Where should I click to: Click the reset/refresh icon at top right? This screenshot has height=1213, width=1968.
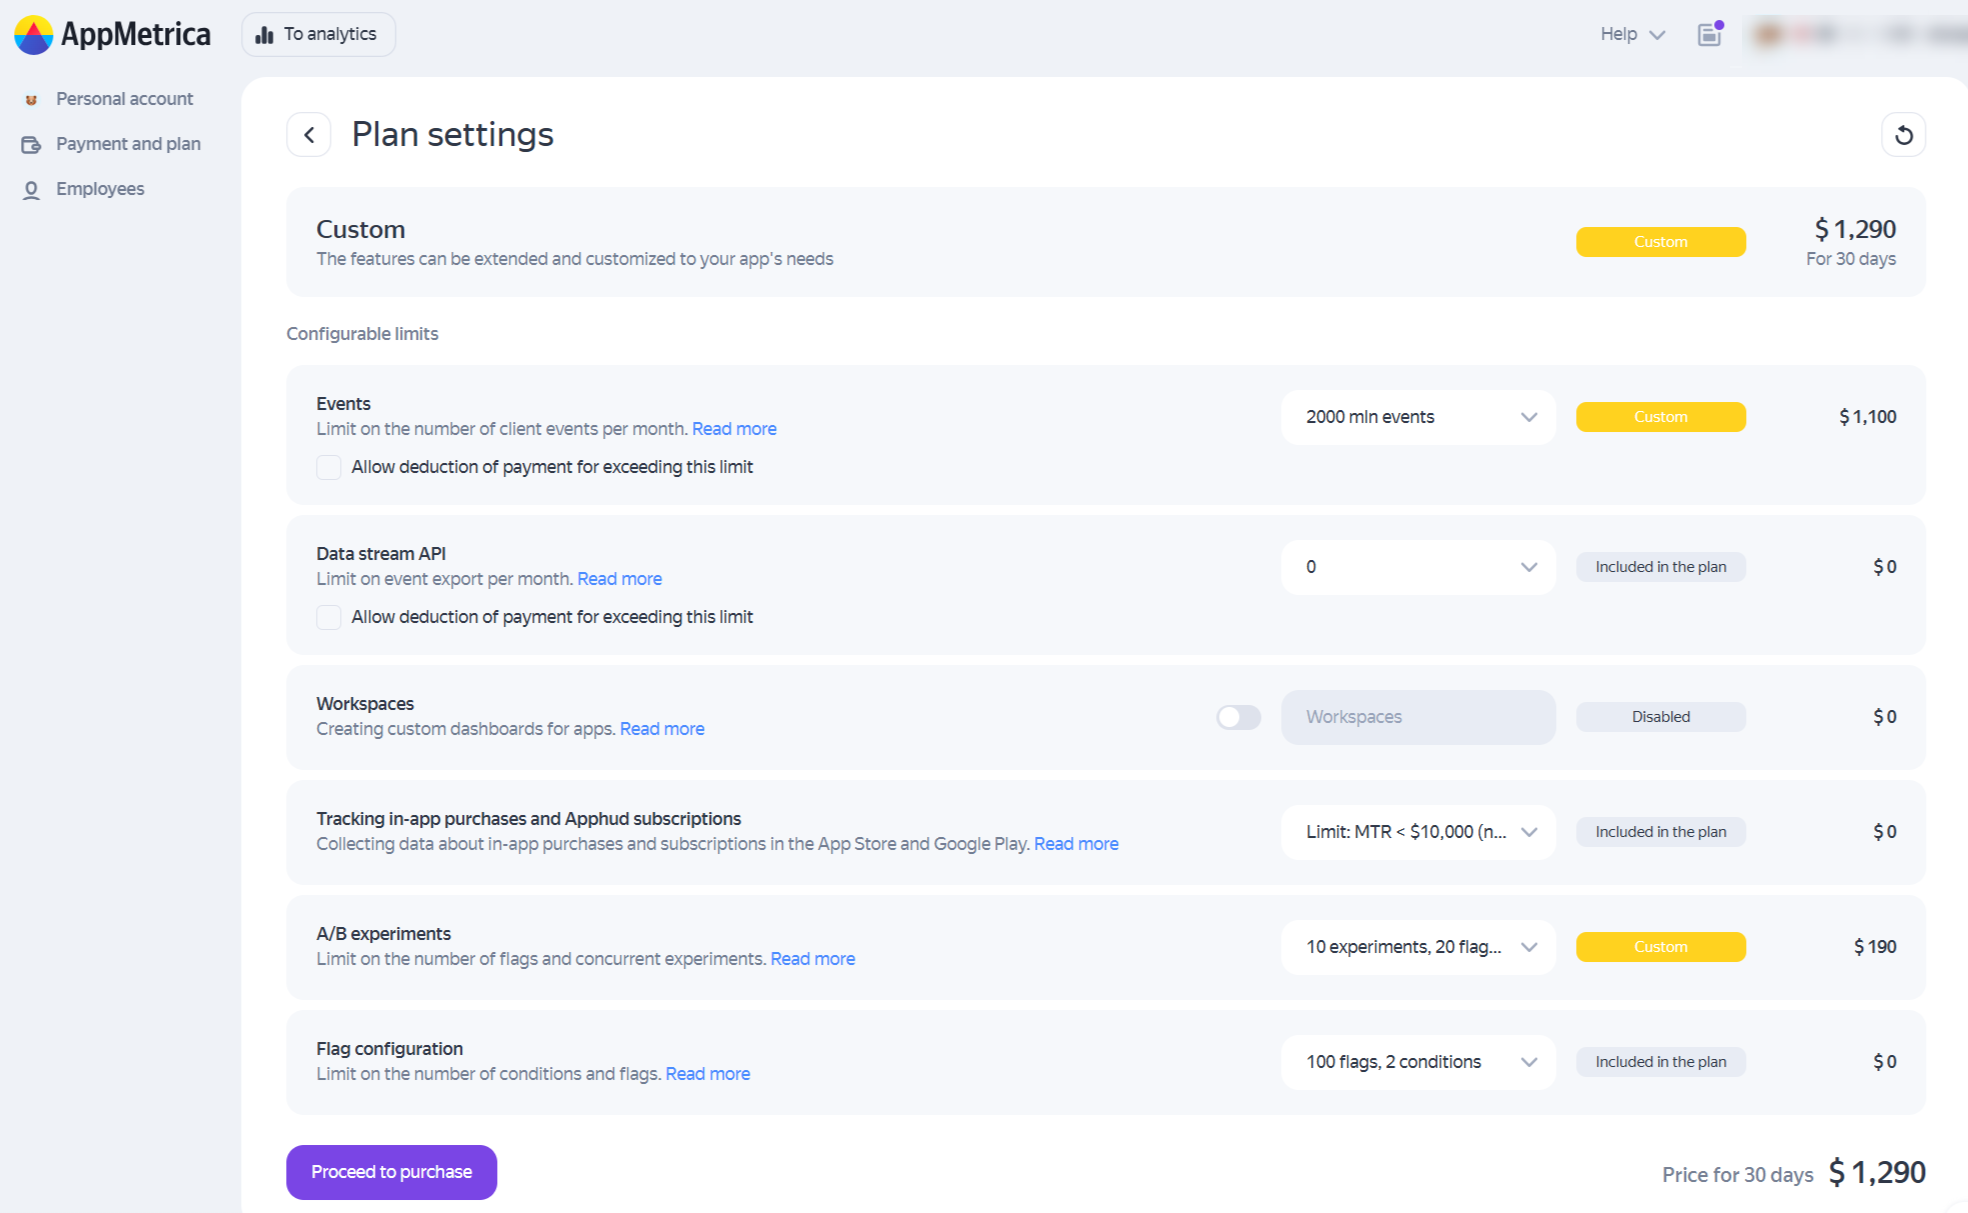coord(1903,135)
